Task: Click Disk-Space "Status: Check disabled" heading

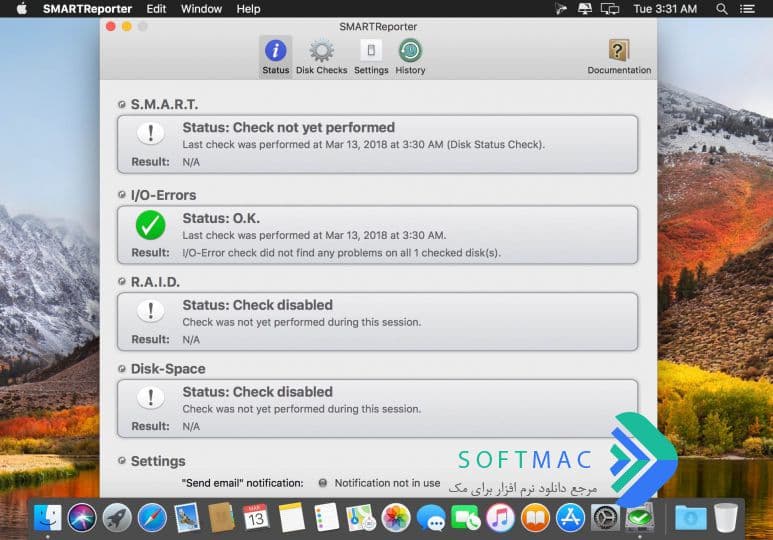Action: (x=257, y=392)
